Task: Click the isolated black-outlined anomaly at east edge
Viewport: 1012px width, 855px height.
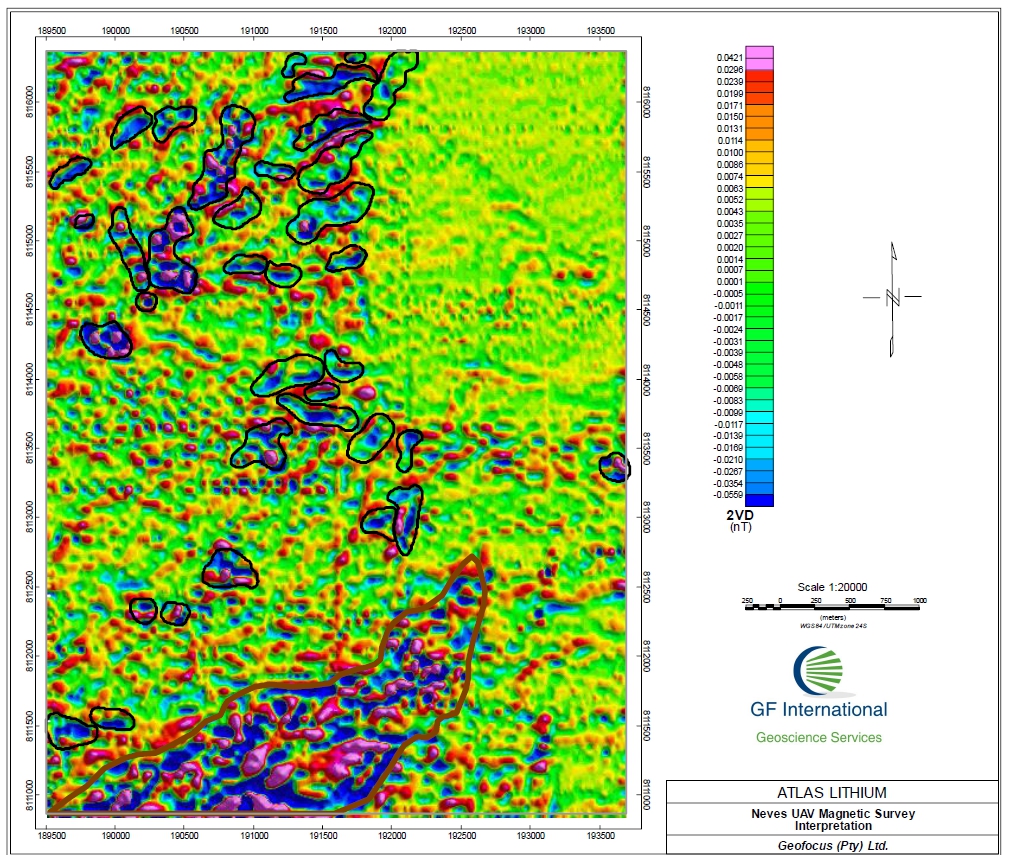Action: click(614, 466)
